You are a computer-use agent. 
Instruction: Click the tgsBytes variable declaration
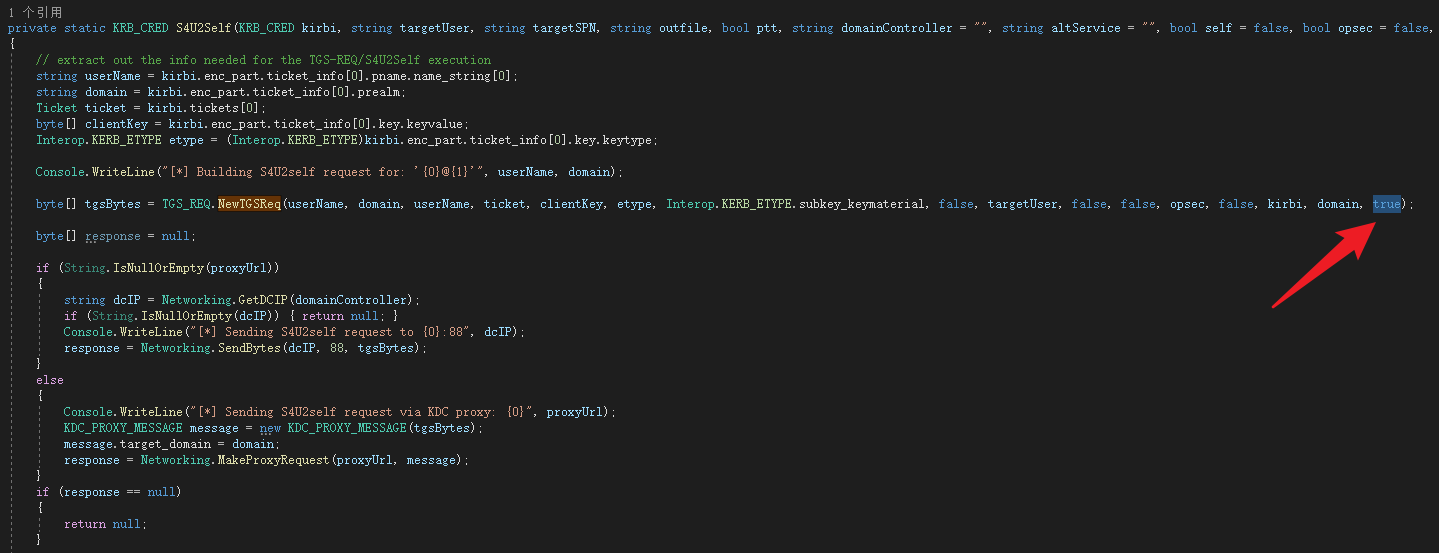pyautogui.click(x=112, y=204)
